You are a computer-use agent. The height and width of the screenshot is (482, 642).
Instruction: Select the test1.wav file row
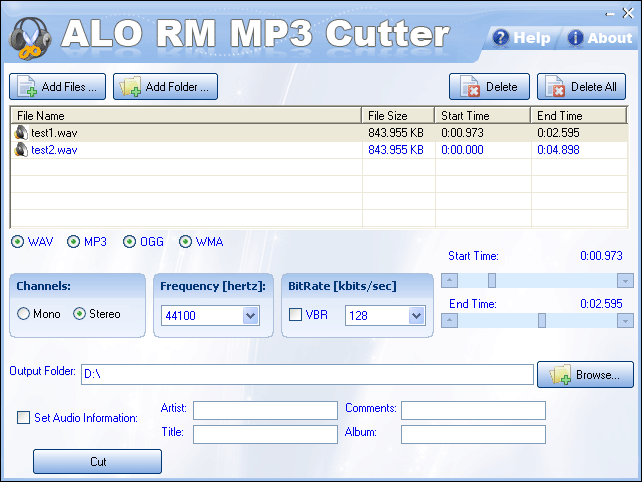pyautogui.click(x=319, y=133)
